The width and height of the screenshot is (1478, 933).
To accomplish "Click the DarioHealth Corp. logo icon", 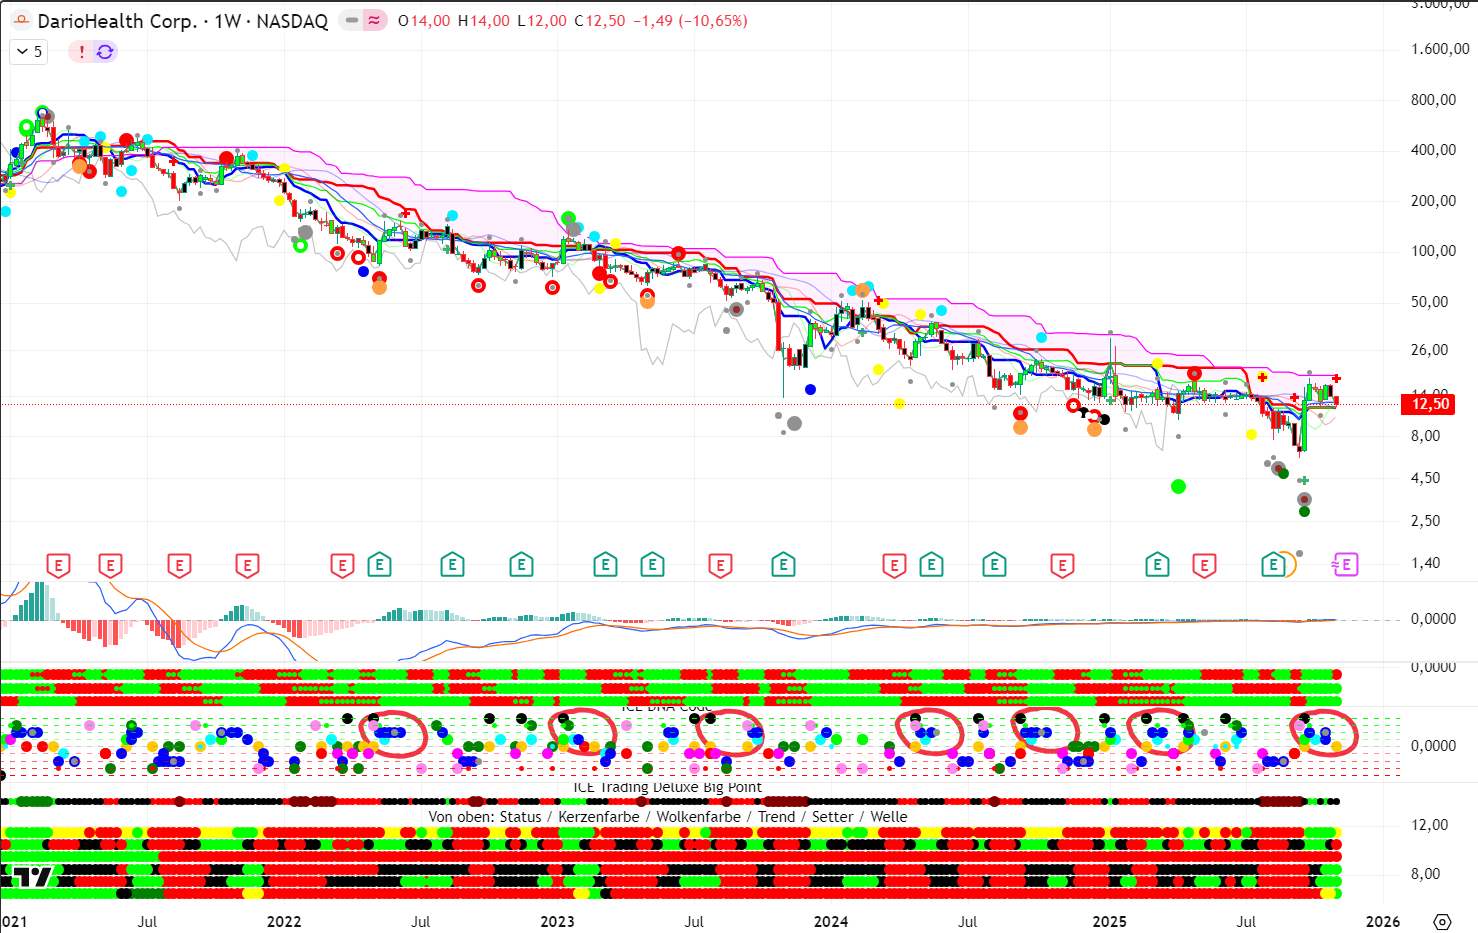I will pyautogui.click(x=20, y=20).
